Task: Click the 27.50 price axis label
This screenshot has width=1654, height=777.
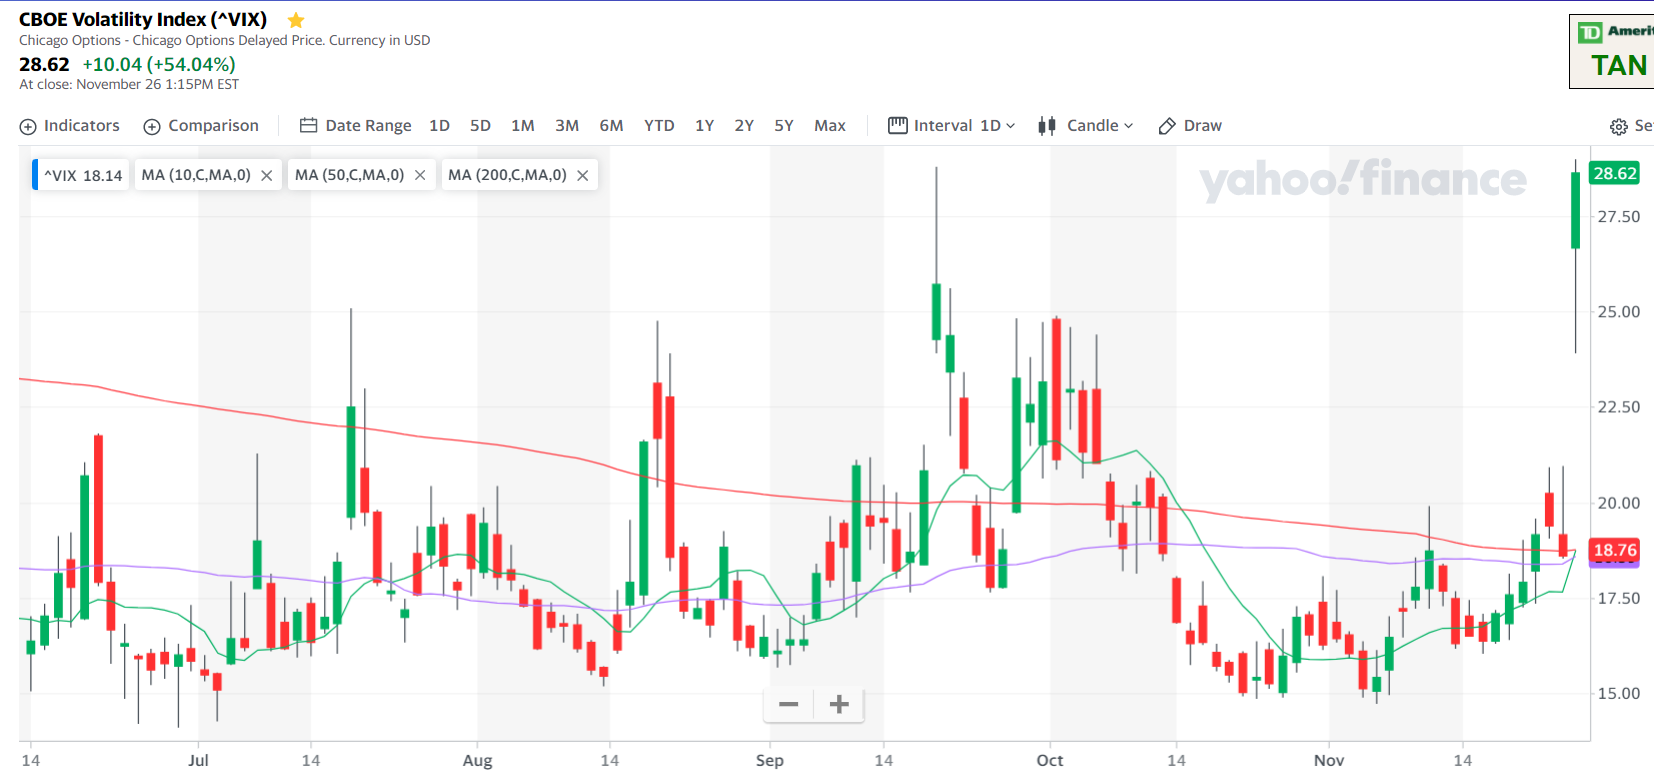Action: click(1618, 217)
